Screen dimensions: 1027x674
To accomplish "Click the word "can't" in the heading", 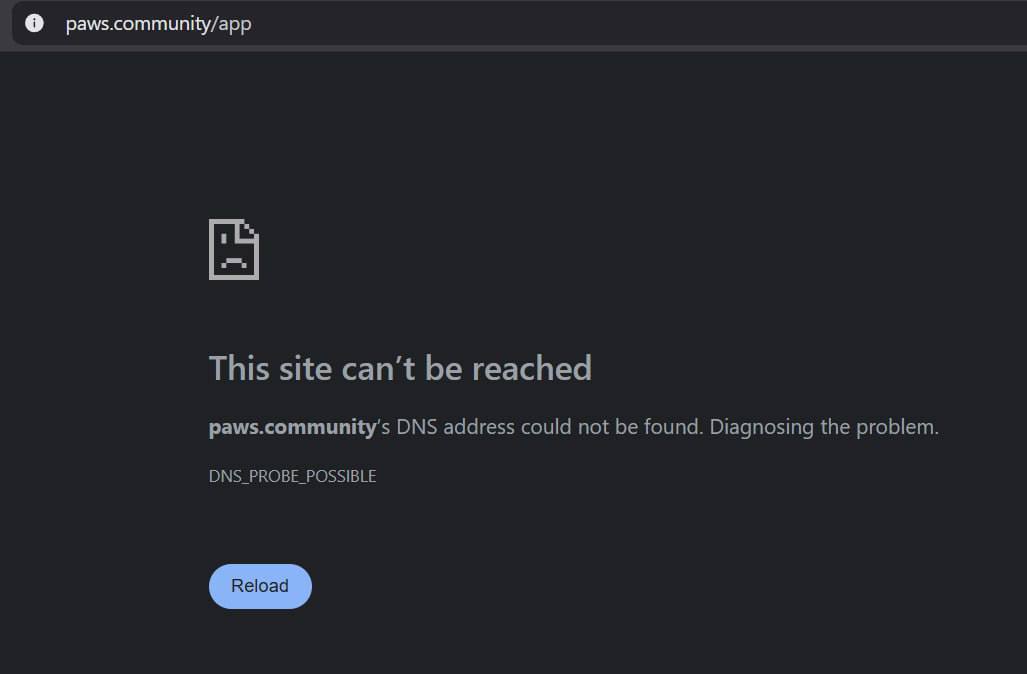I will tap(379, 368).
